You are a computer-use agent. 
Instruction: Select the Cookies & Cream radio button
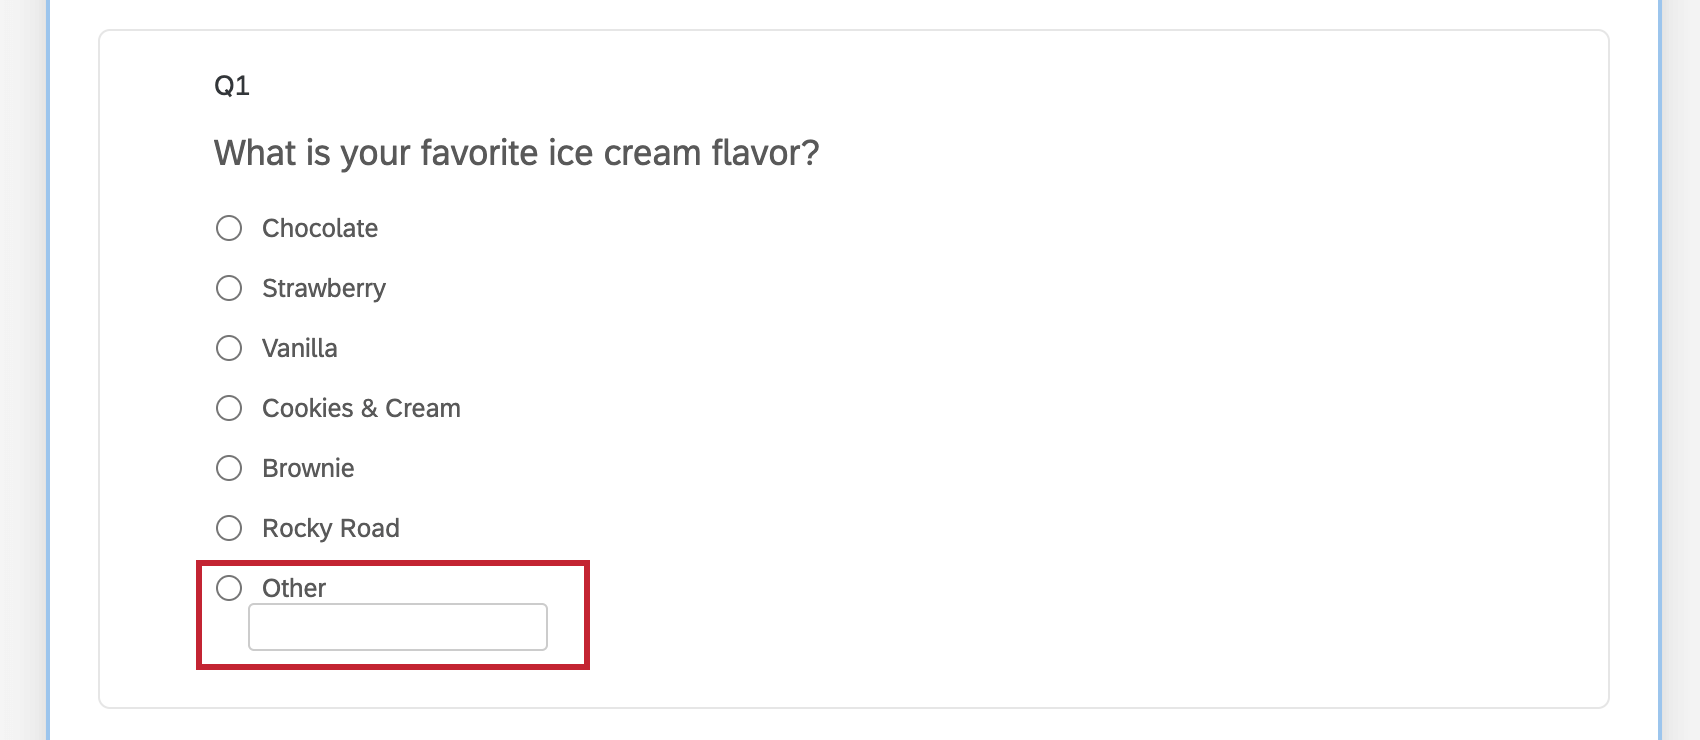coord(229,408)
